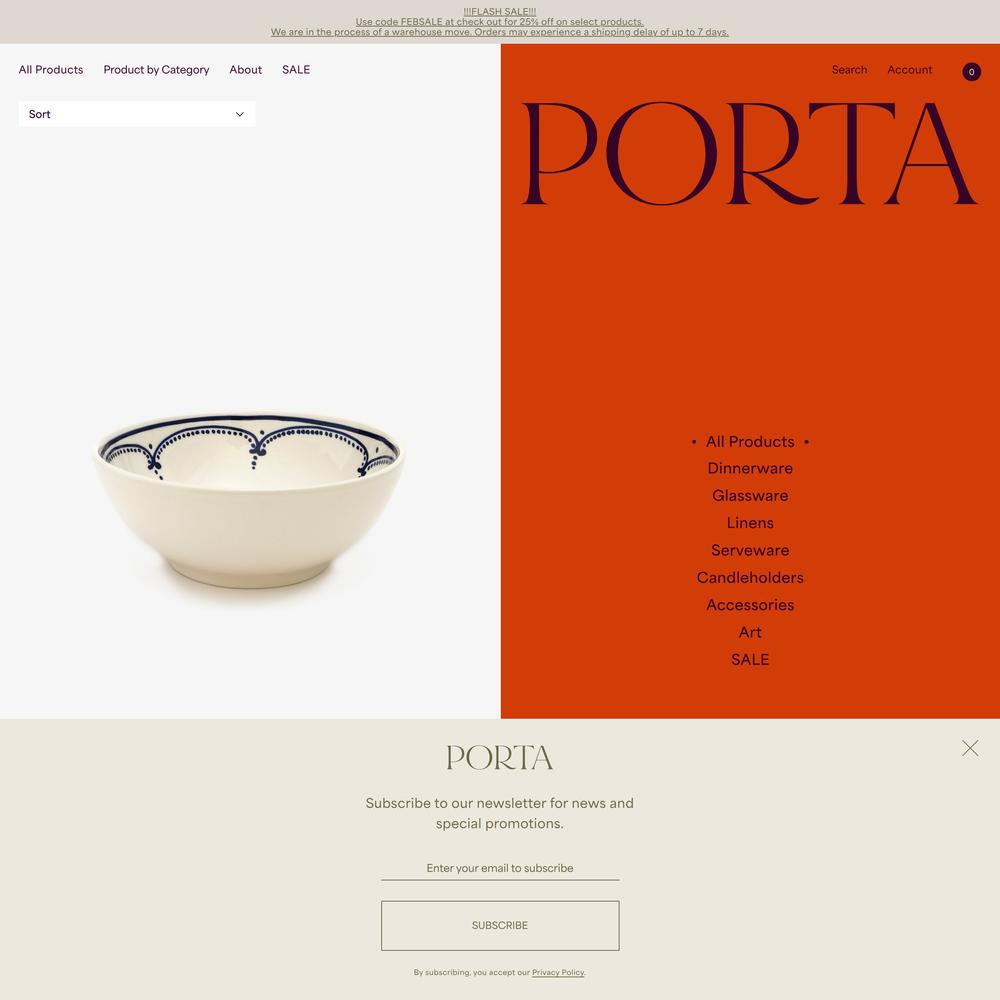Expand the Sort dropdown chevron
The image size is (1000, 1000).
click(240, 114)
